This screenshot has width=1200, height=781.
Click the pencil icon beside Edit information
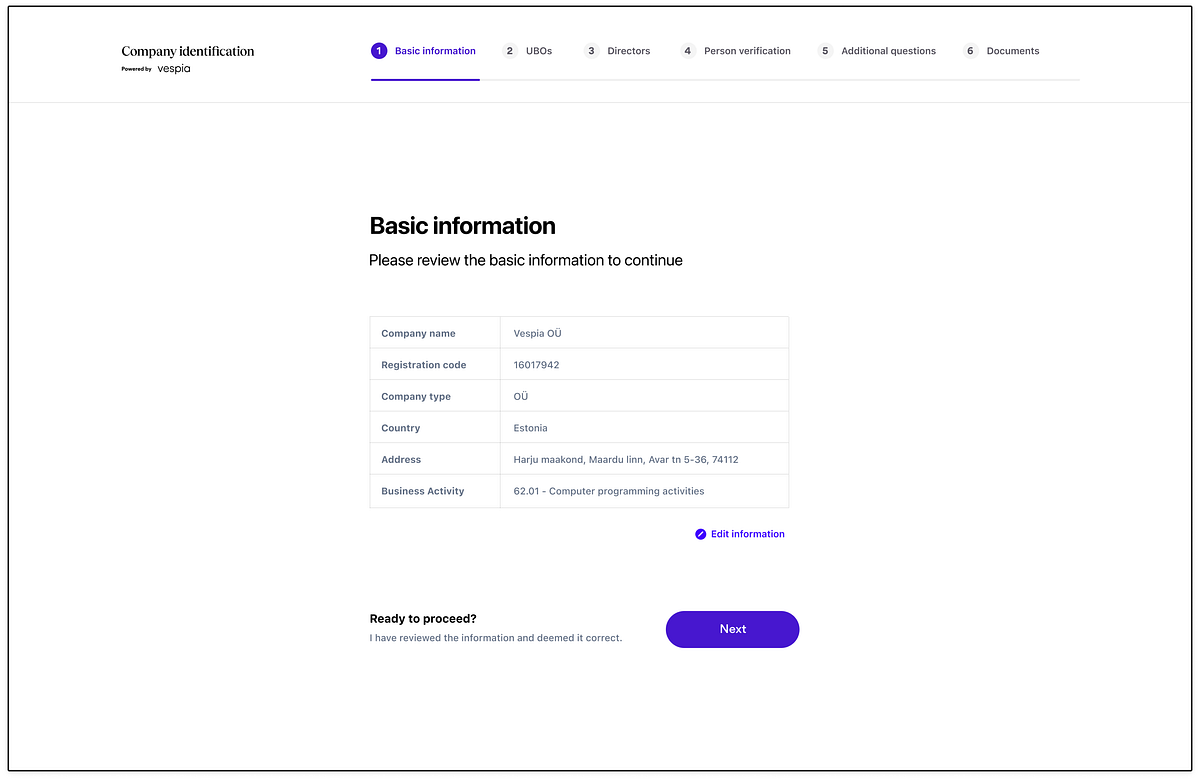click(x=701, y=534)
